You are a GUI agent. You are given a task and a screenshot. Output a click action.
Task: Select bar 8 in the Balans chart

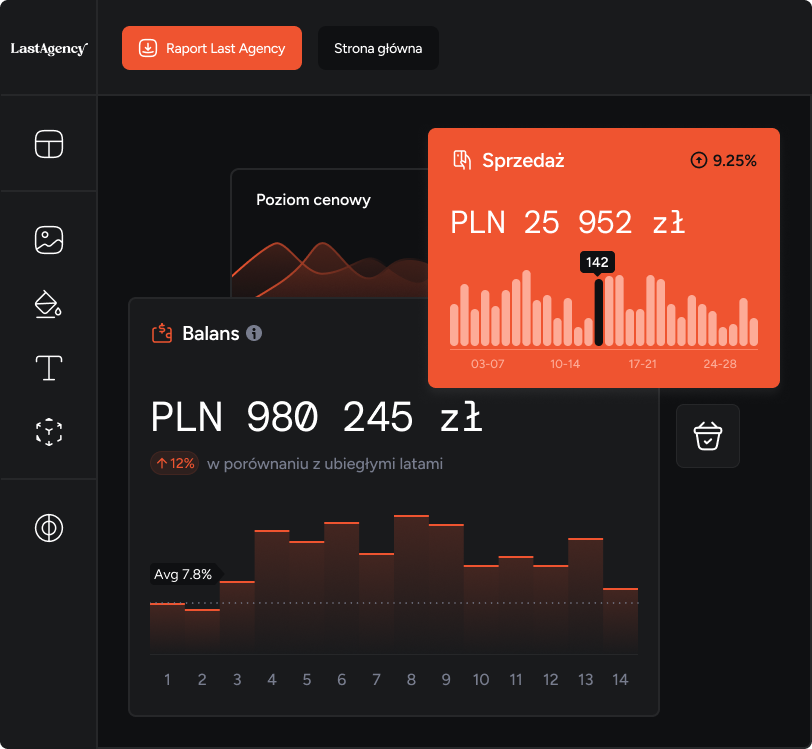411,584
